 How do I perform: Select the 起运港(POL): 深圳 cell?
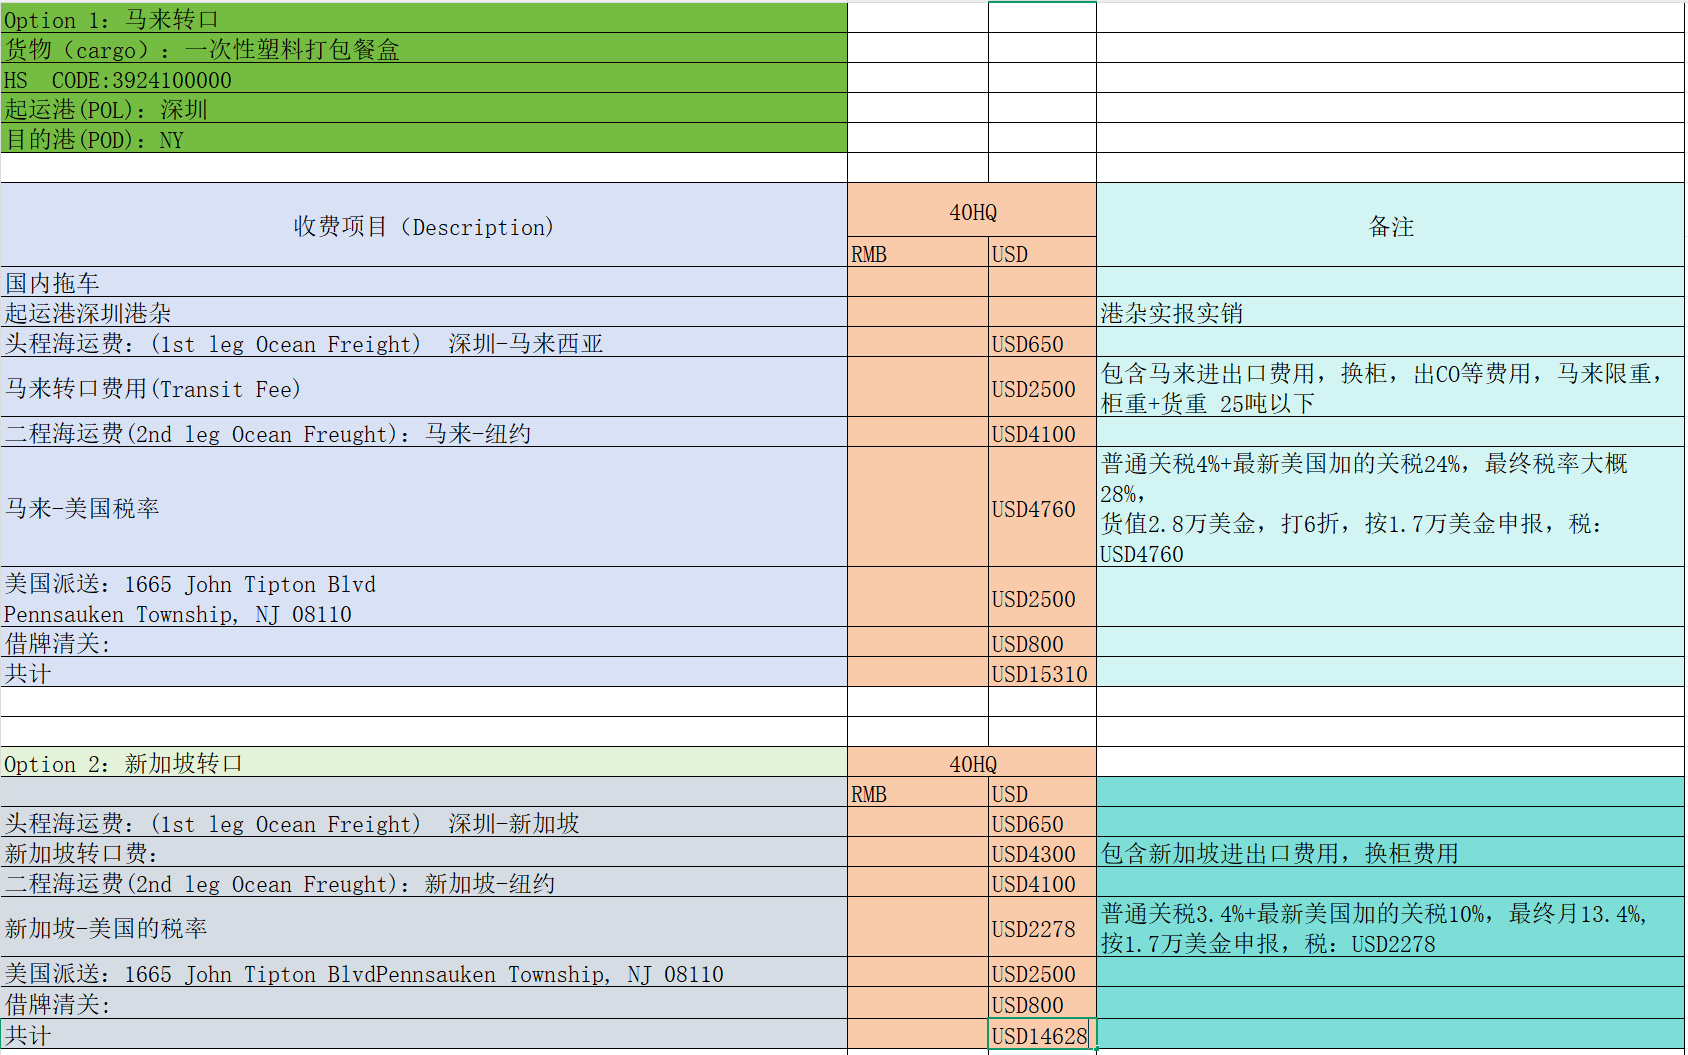click(x=423, y=110)
